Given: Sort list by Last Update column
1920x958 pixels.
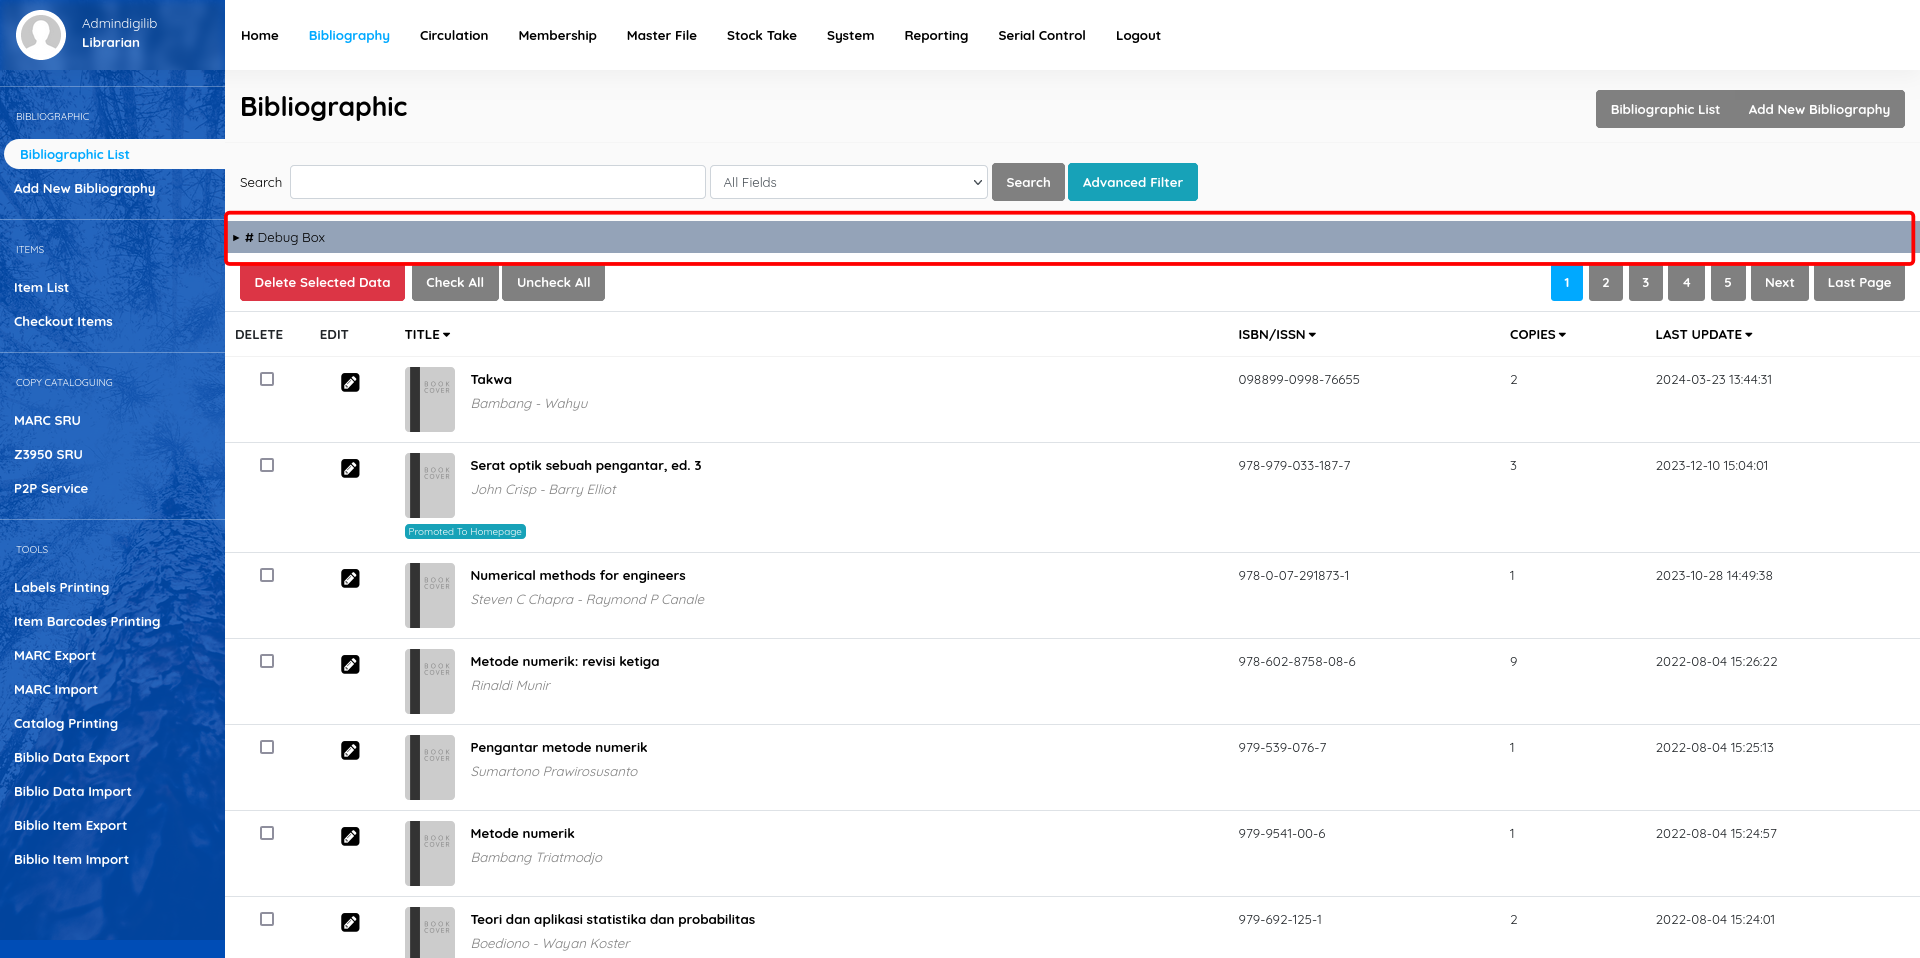Looking at the screenshot, I should coord(1703,335).
